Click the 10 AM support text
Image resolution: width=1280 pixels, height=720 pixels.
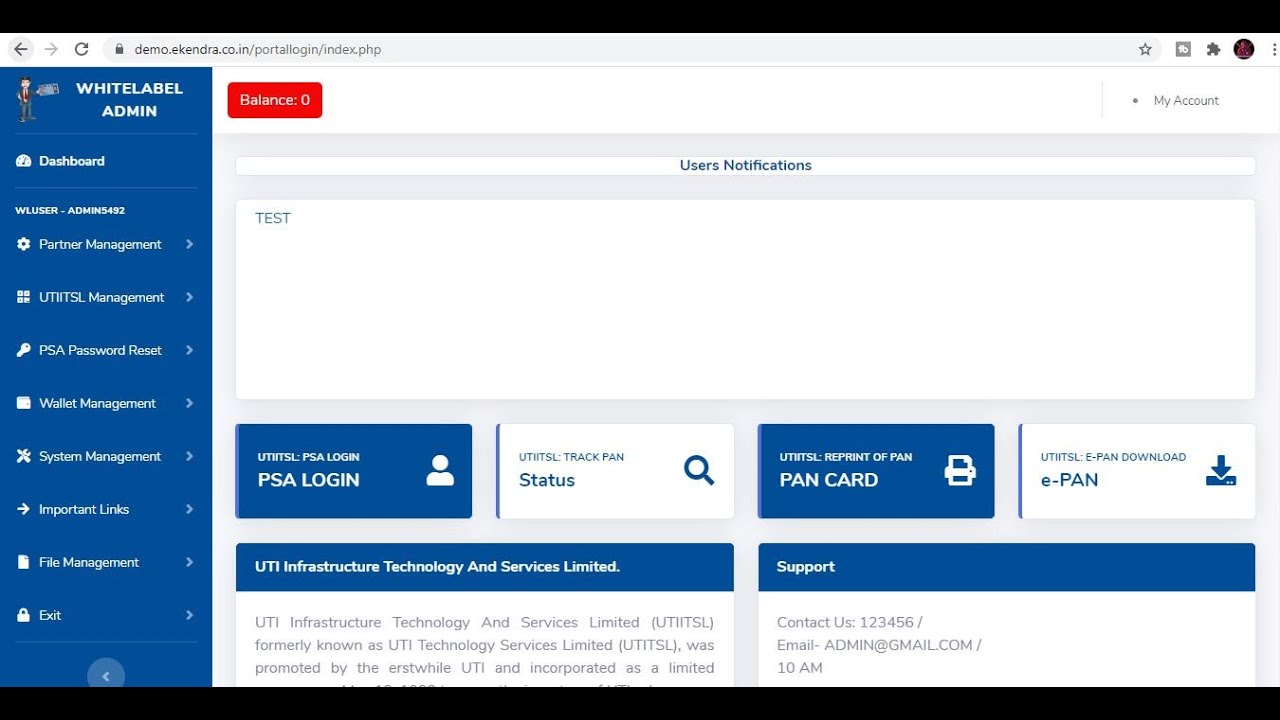pos(800,668)
